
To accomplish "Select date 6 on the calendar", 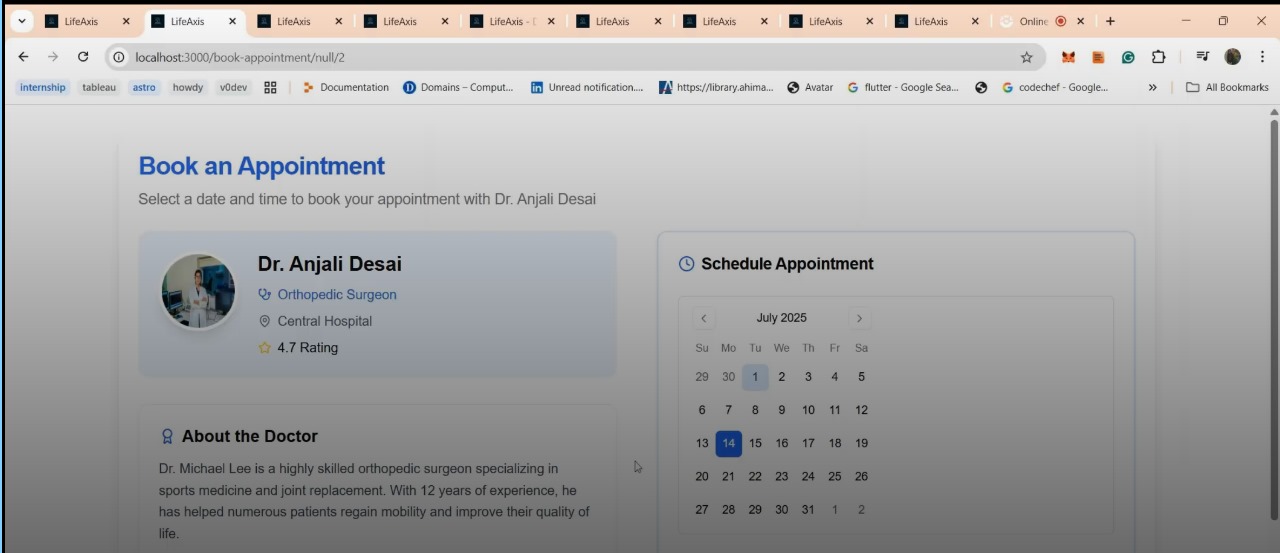I will (x=702, y=410).
